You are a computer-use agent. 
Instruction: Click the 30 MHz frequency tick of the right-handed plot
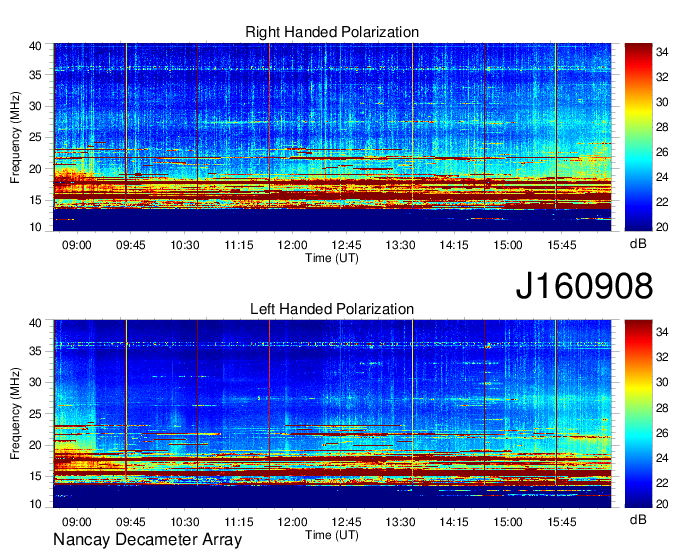(x=35, y=106)
